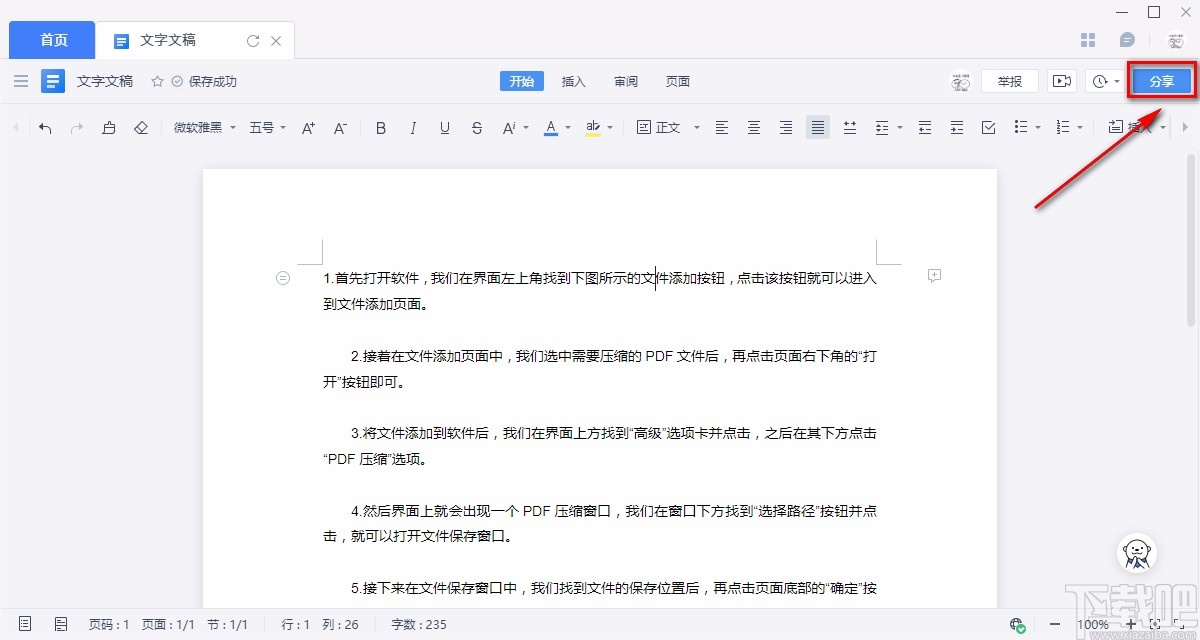Open the history clock dropdown
The width and height of the screenshot is (1200, 640).
click(1105, 81)
